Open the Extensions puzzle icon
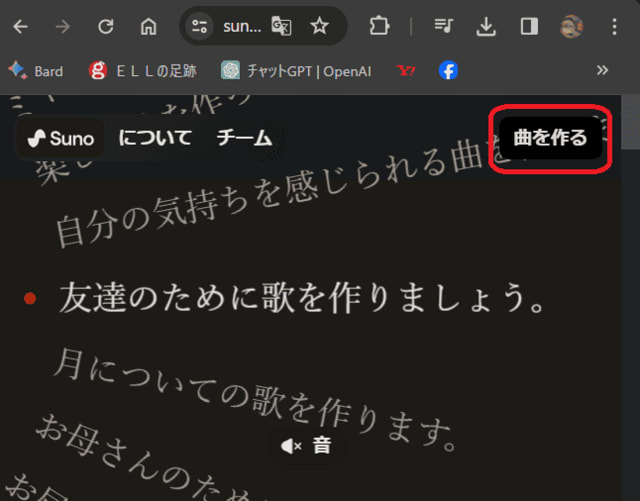 pos(379,27)
